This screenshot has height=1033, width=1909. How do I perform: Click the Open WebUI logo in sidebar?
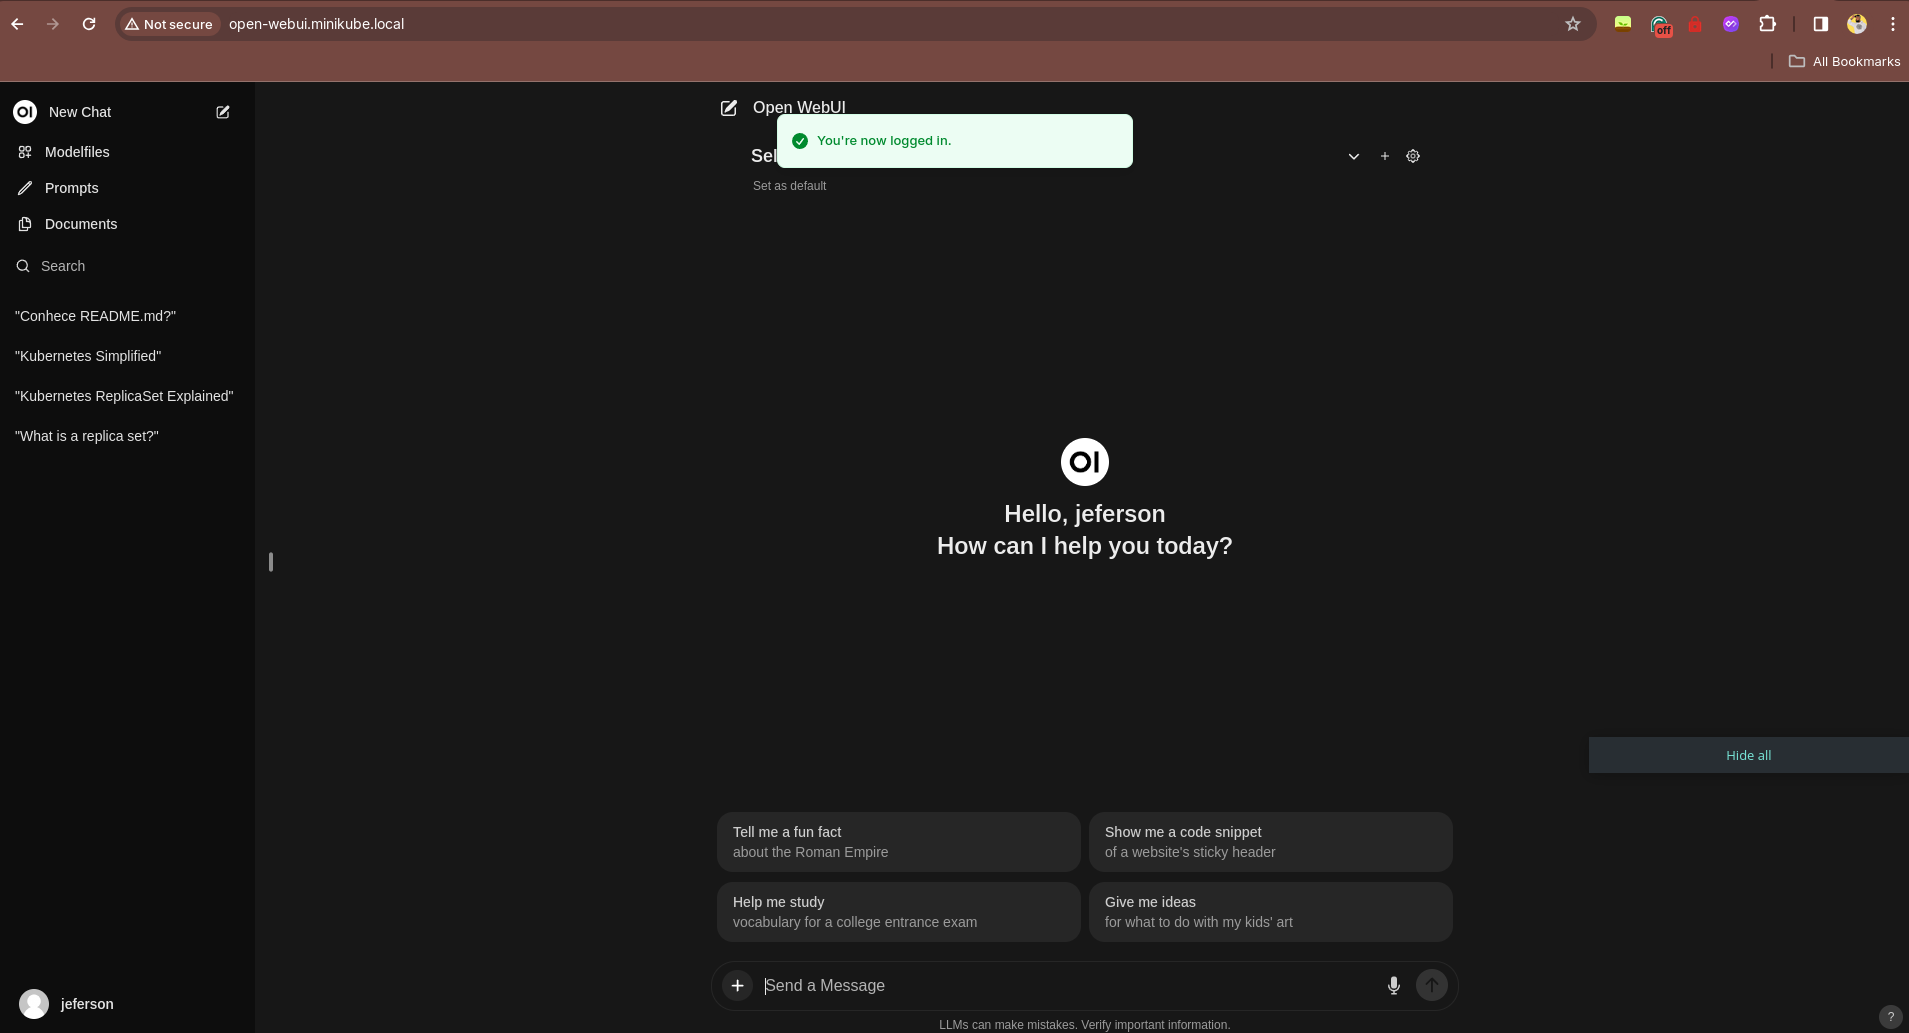pyautogui.click(x=25, y=112)
